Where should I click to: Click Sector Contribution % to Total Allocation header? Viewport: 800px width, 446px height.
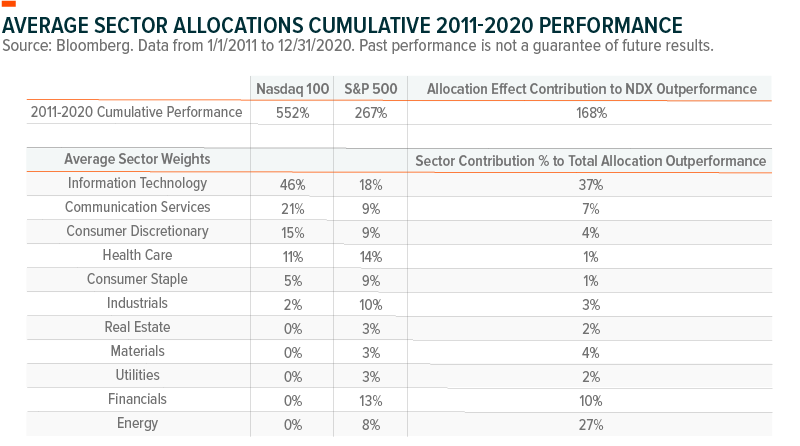click(x=591, y=160)
